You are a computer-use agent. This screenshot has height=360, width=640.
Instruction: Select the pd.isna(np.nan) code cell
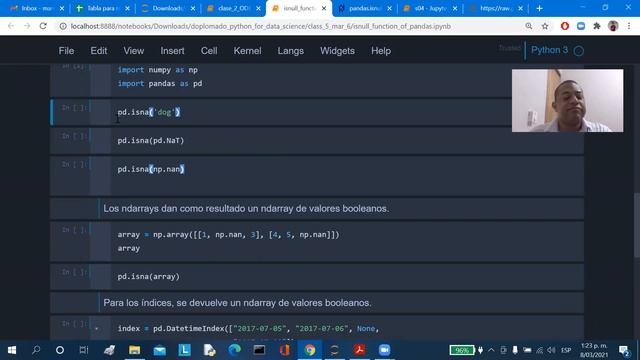pyautogui.click(x=317, y=176)
